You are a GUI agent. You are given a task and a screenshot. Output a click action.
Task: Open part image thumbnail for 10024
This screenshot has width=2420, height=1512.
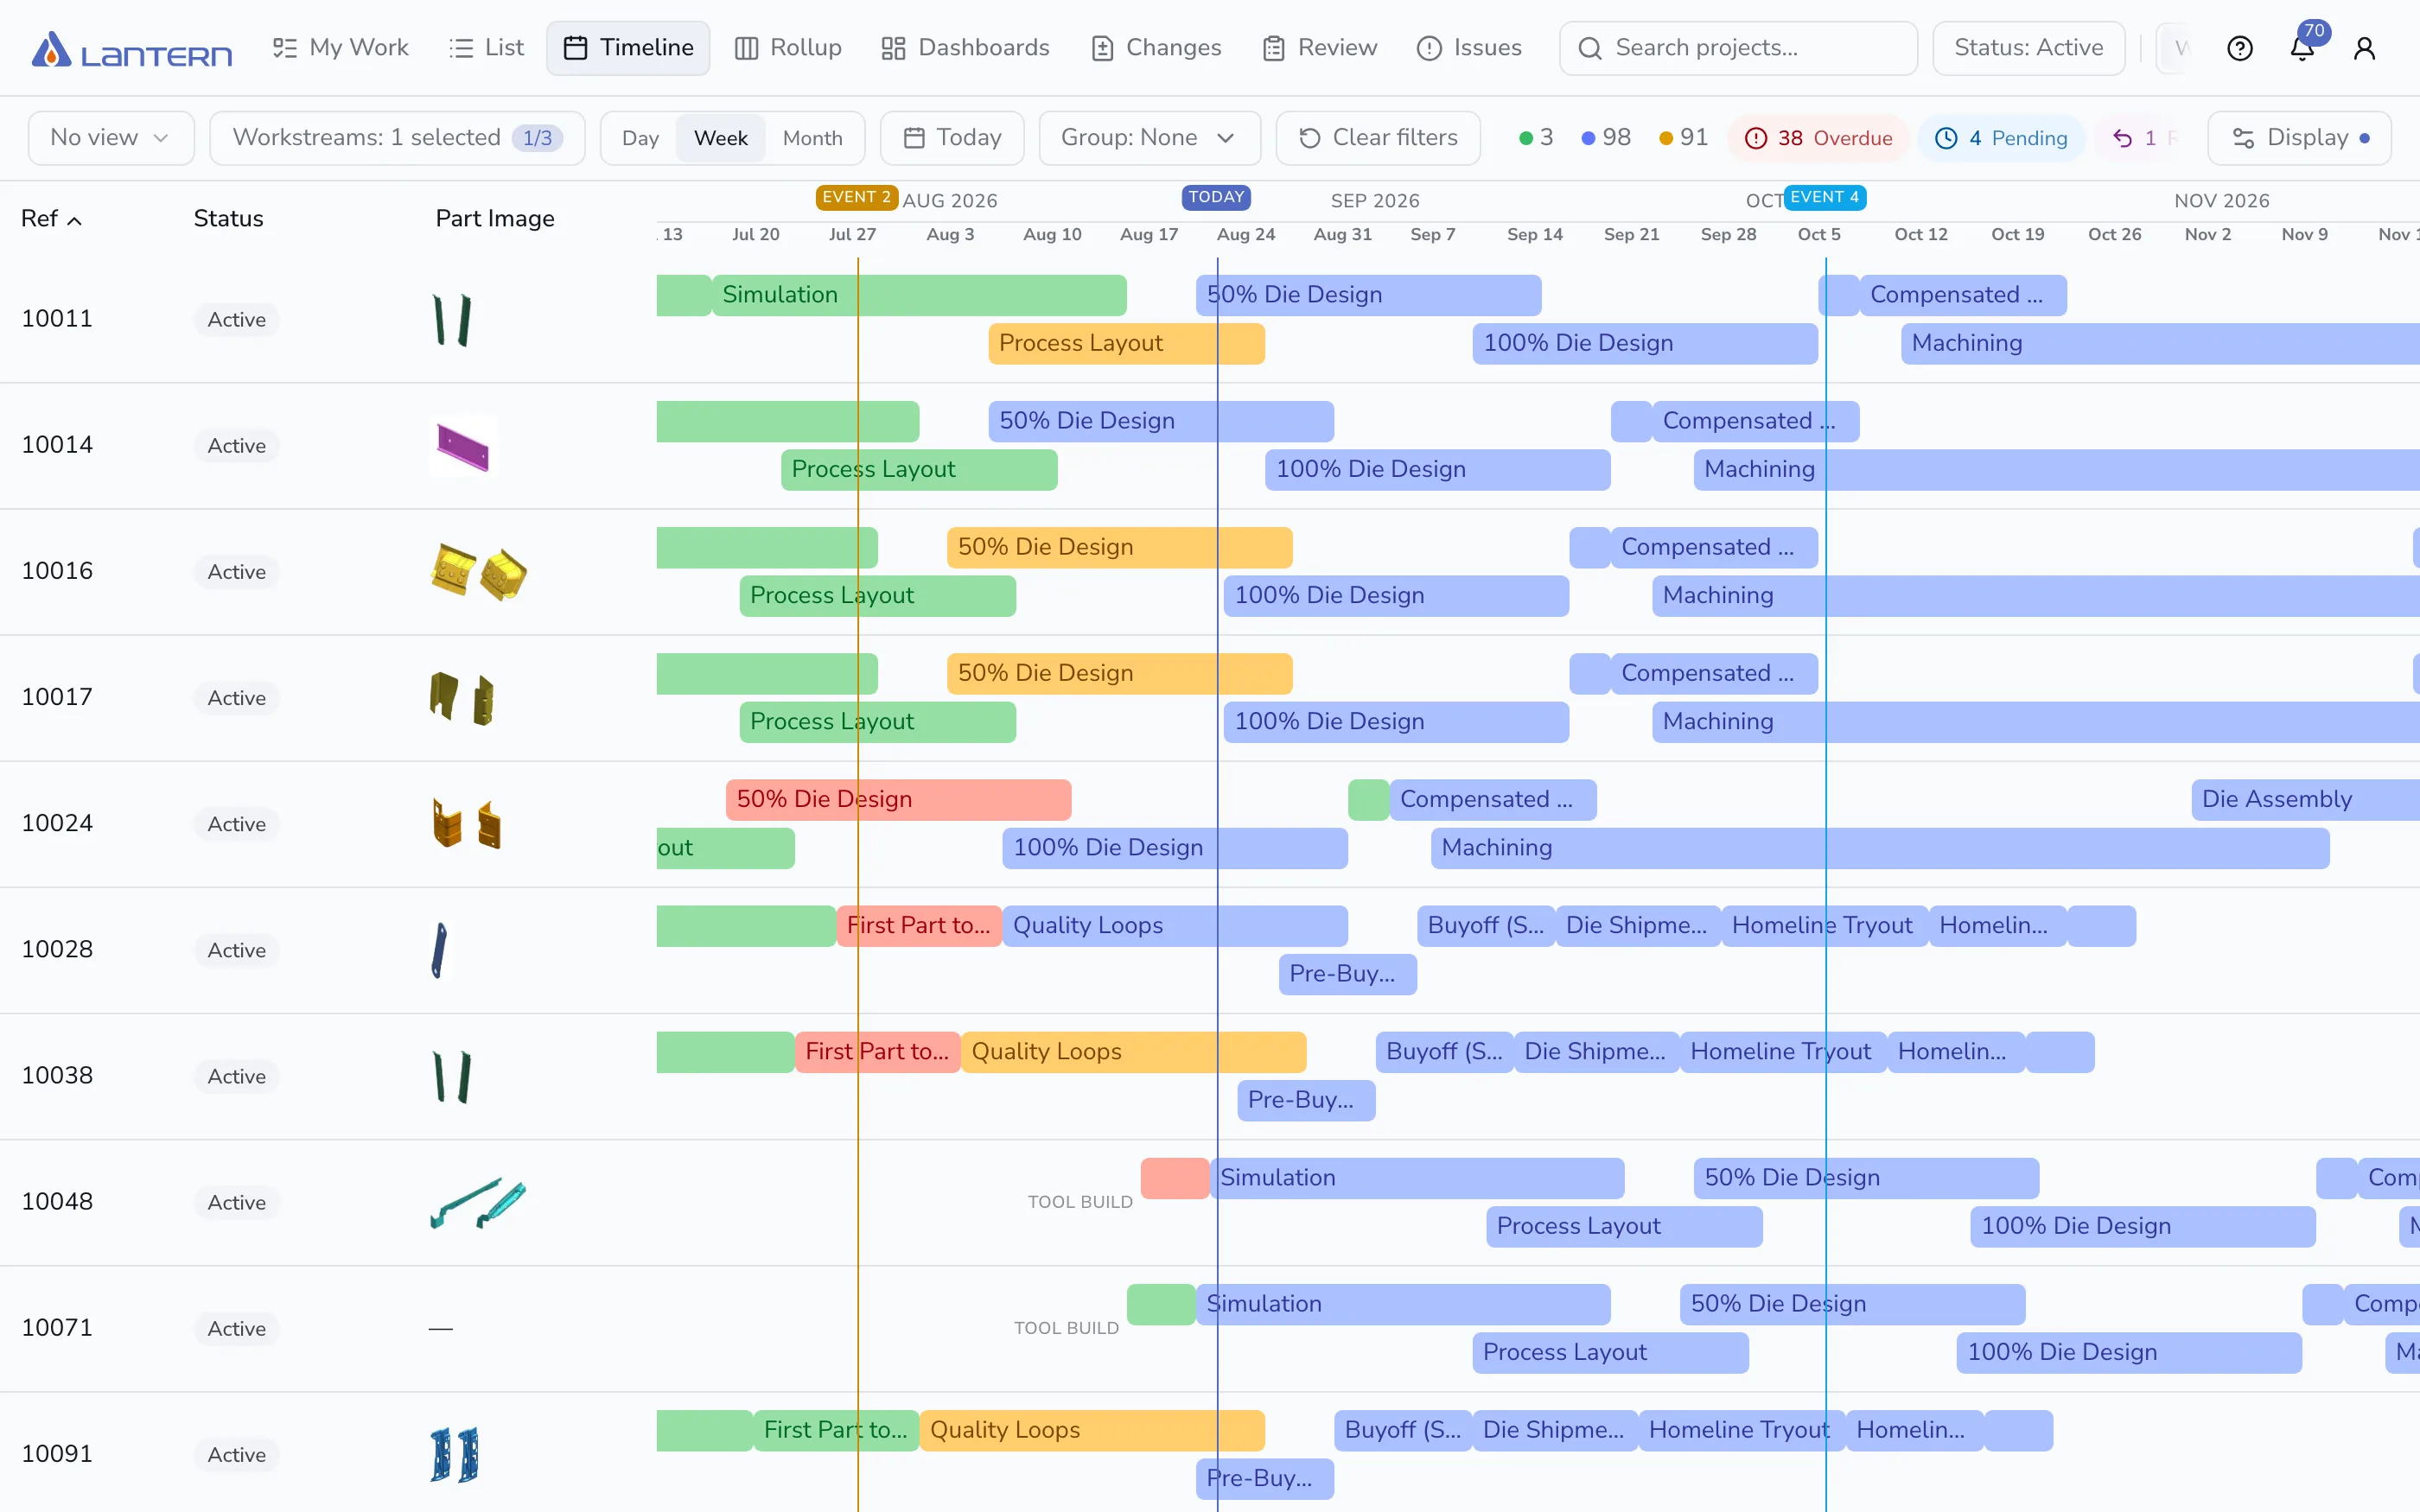[x=466, y=824]
